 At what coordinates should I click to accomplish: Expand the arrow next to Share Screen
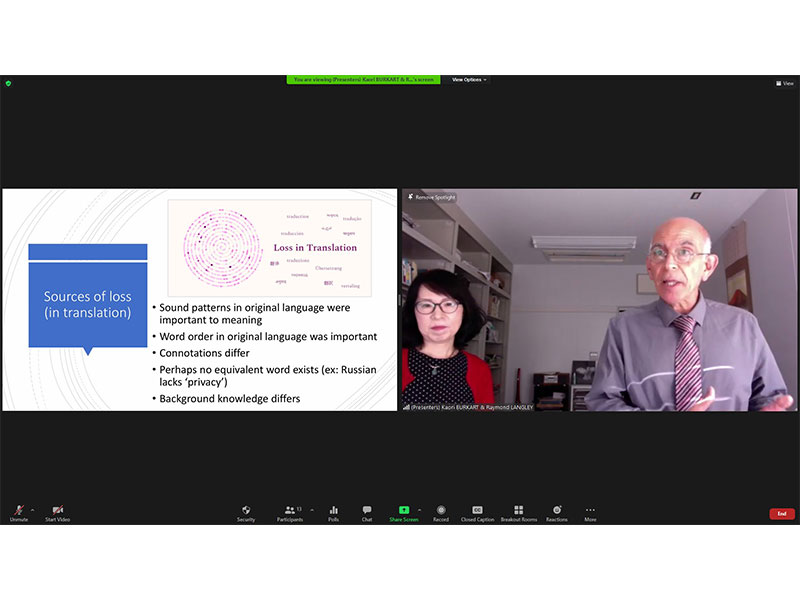coord(419,509)
